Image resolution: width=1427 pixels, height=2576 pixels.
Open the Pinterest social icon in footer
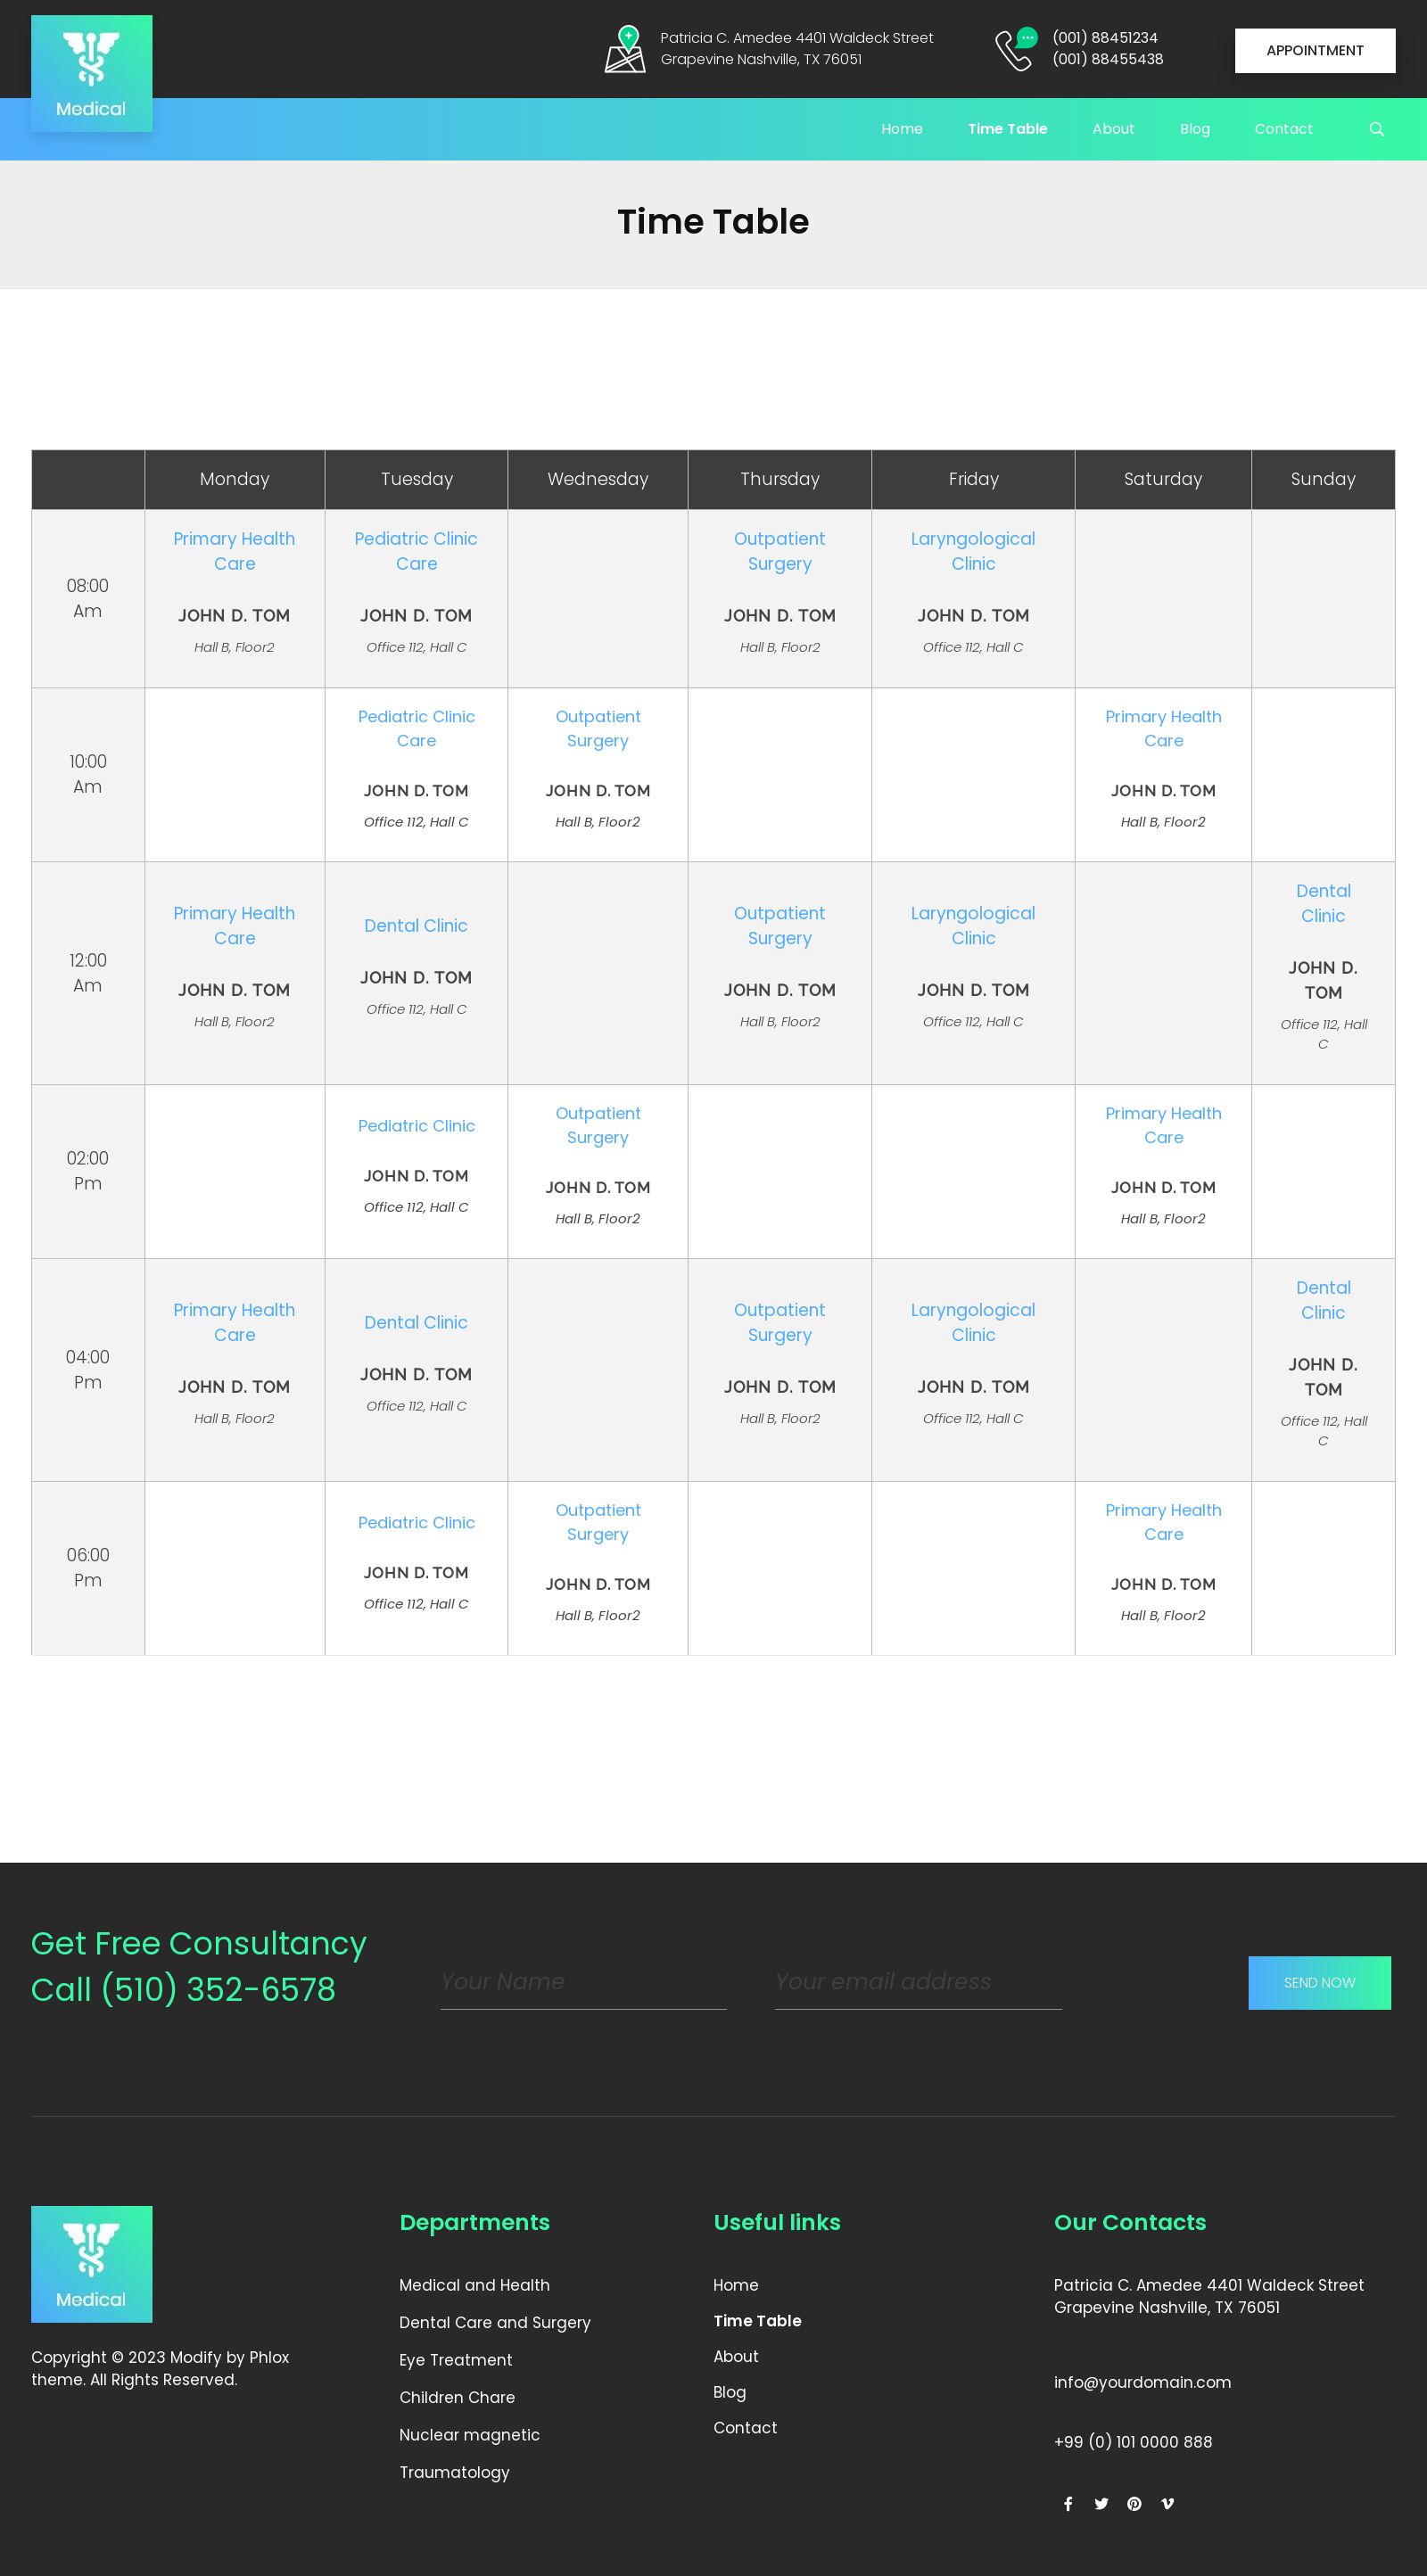tap(1134, 2504)
